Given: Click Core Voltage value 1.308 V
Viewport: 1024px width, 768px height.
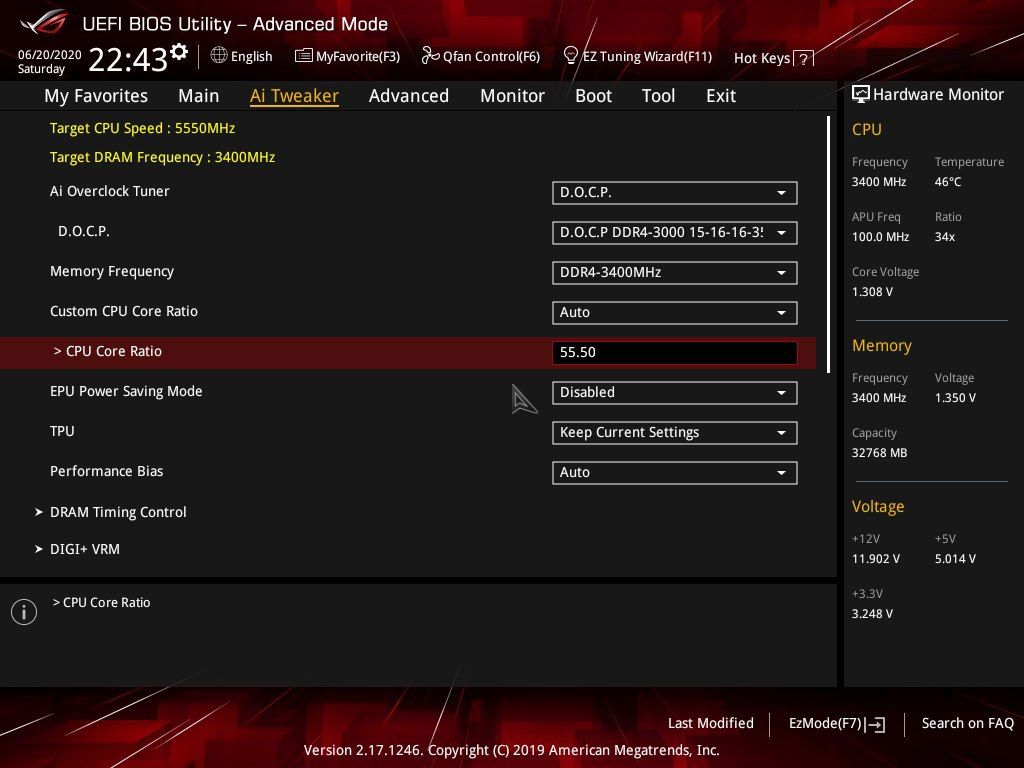Looking at the screenshot, I should 872,292.
